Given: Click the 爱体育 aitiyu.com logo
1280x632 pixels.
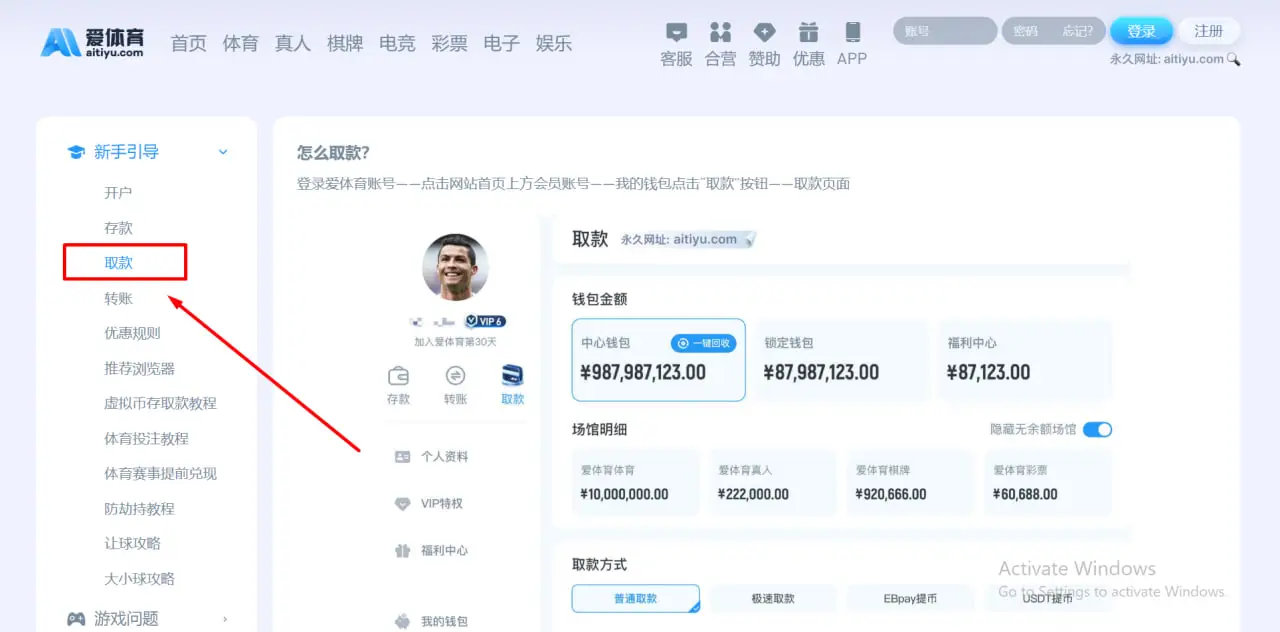Looking at the screenshot, I should click(x=92, y=42).
